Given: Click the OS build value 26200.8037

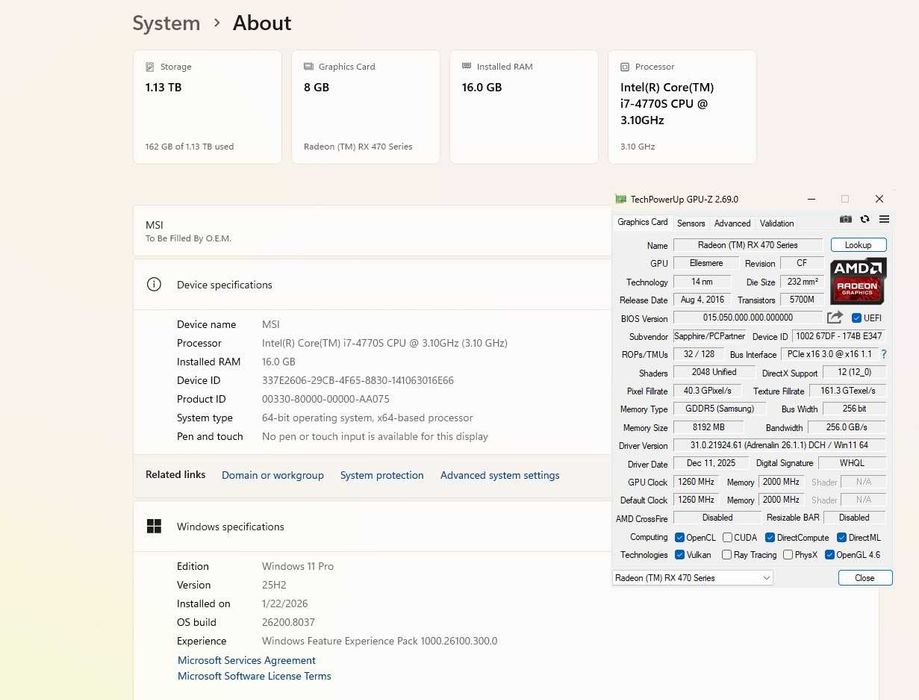Looking at the screenshot, I should 288,622.
